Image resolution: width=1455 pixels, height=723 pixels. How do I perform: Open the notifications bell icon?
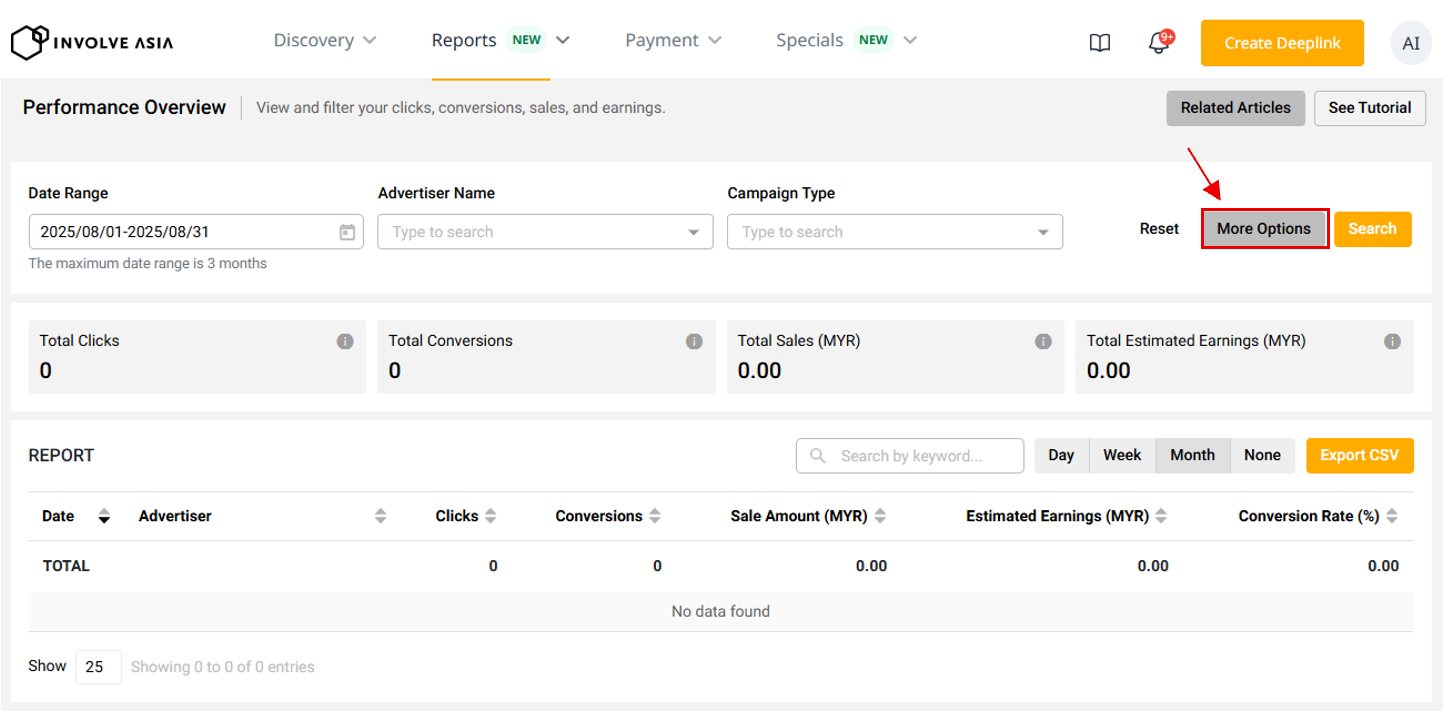(1159, 43)
